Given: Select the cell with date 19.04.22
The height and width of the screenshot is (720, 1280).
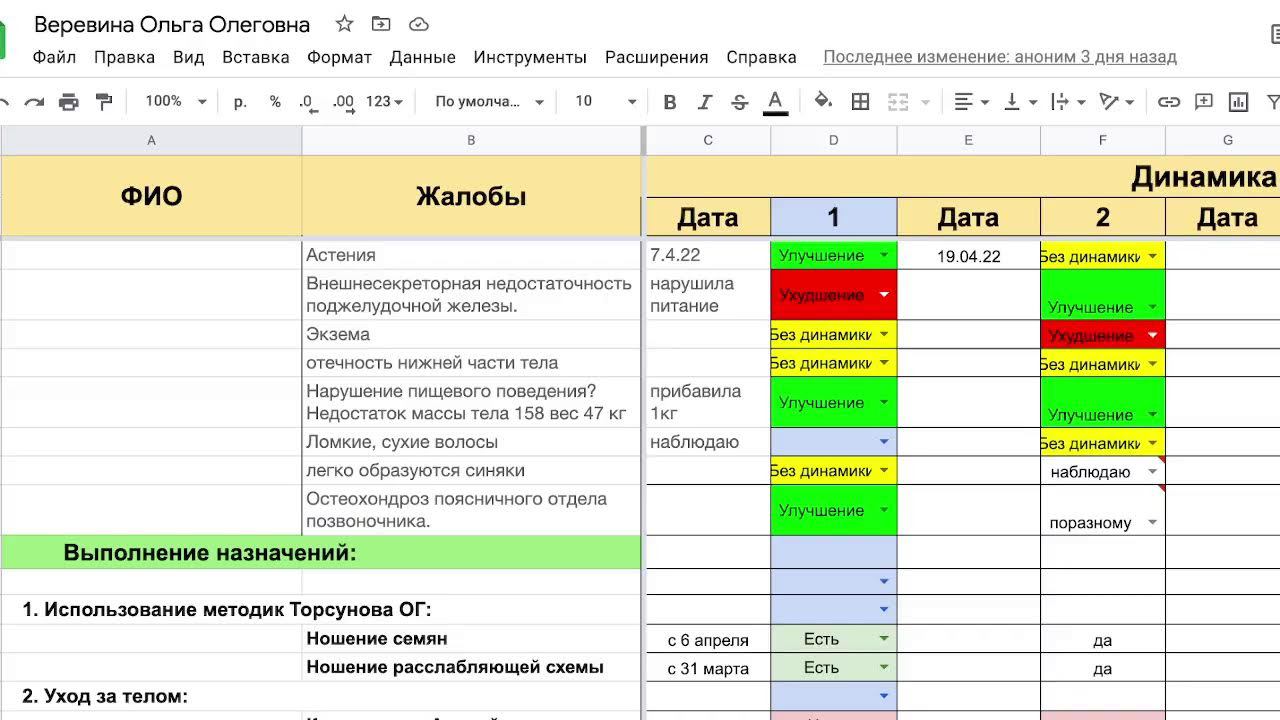Looking at the screenshot, I should 968,256.
